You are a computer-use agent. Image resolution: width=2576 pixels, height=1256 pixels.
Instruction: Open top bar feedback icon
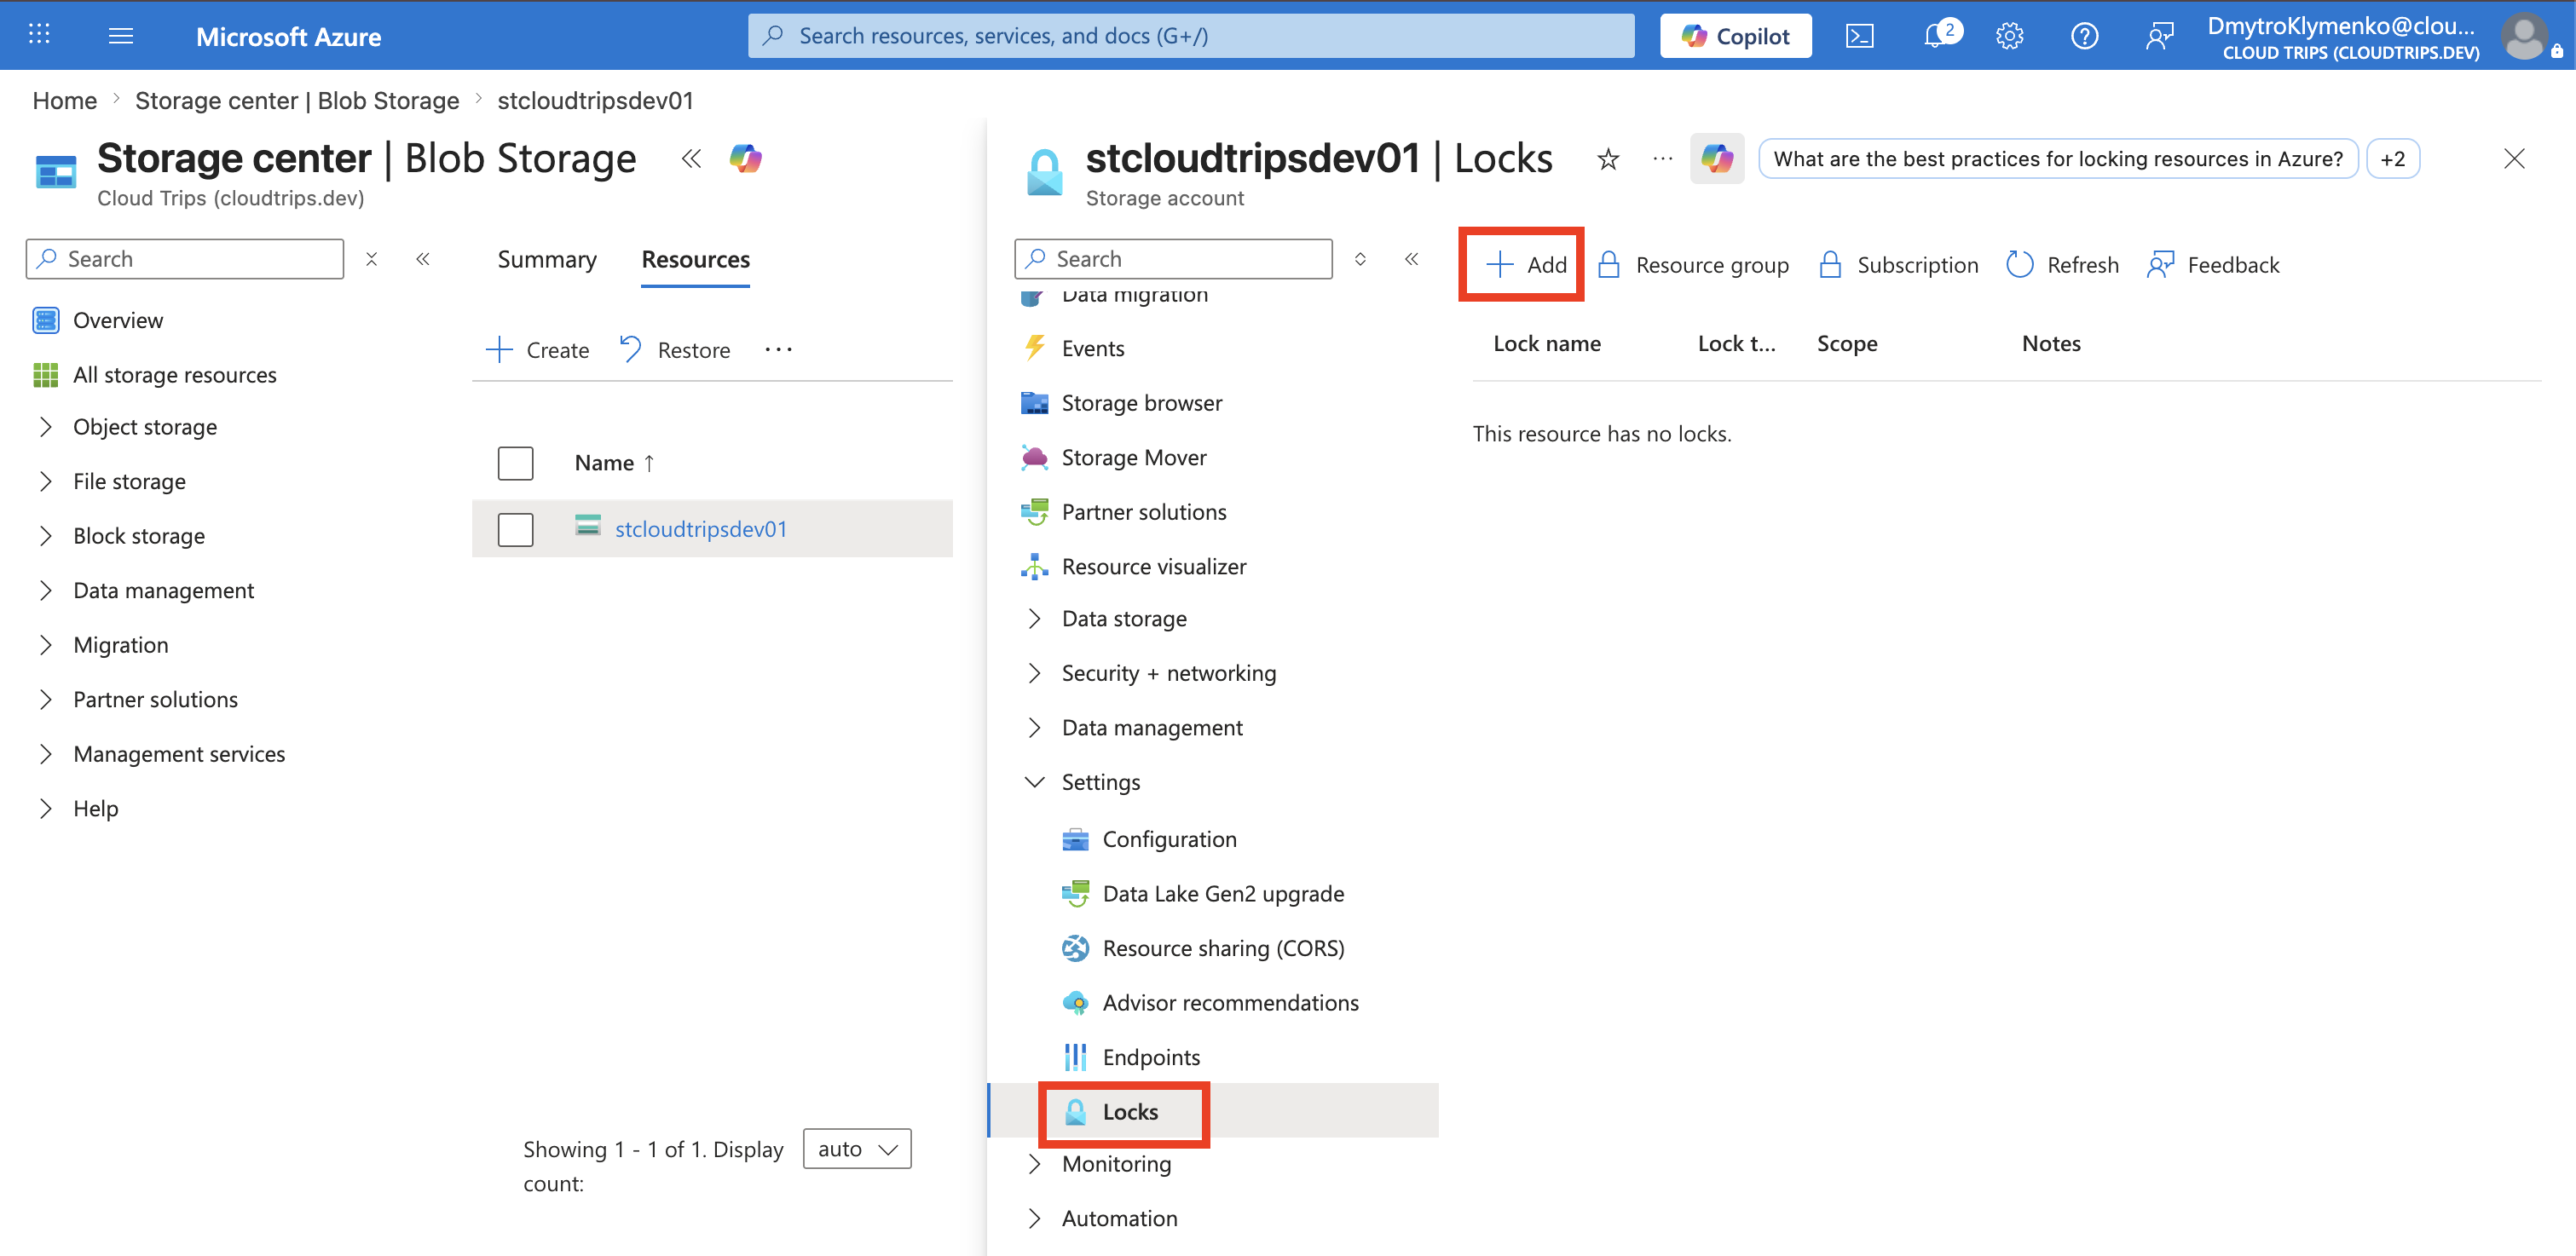(x=2159, y=36)
